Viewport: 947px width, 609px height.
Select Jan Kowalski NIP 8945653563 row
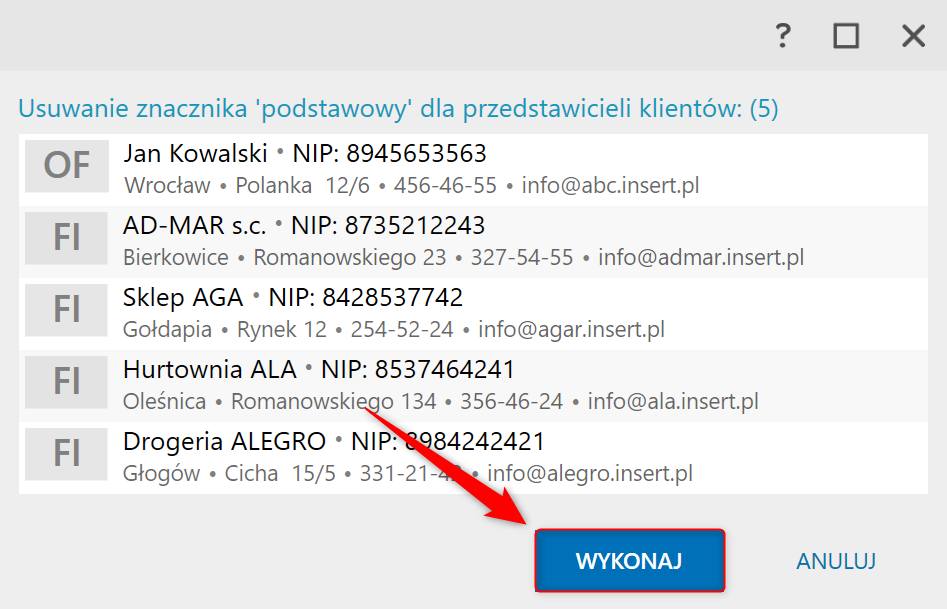[474, 170]
